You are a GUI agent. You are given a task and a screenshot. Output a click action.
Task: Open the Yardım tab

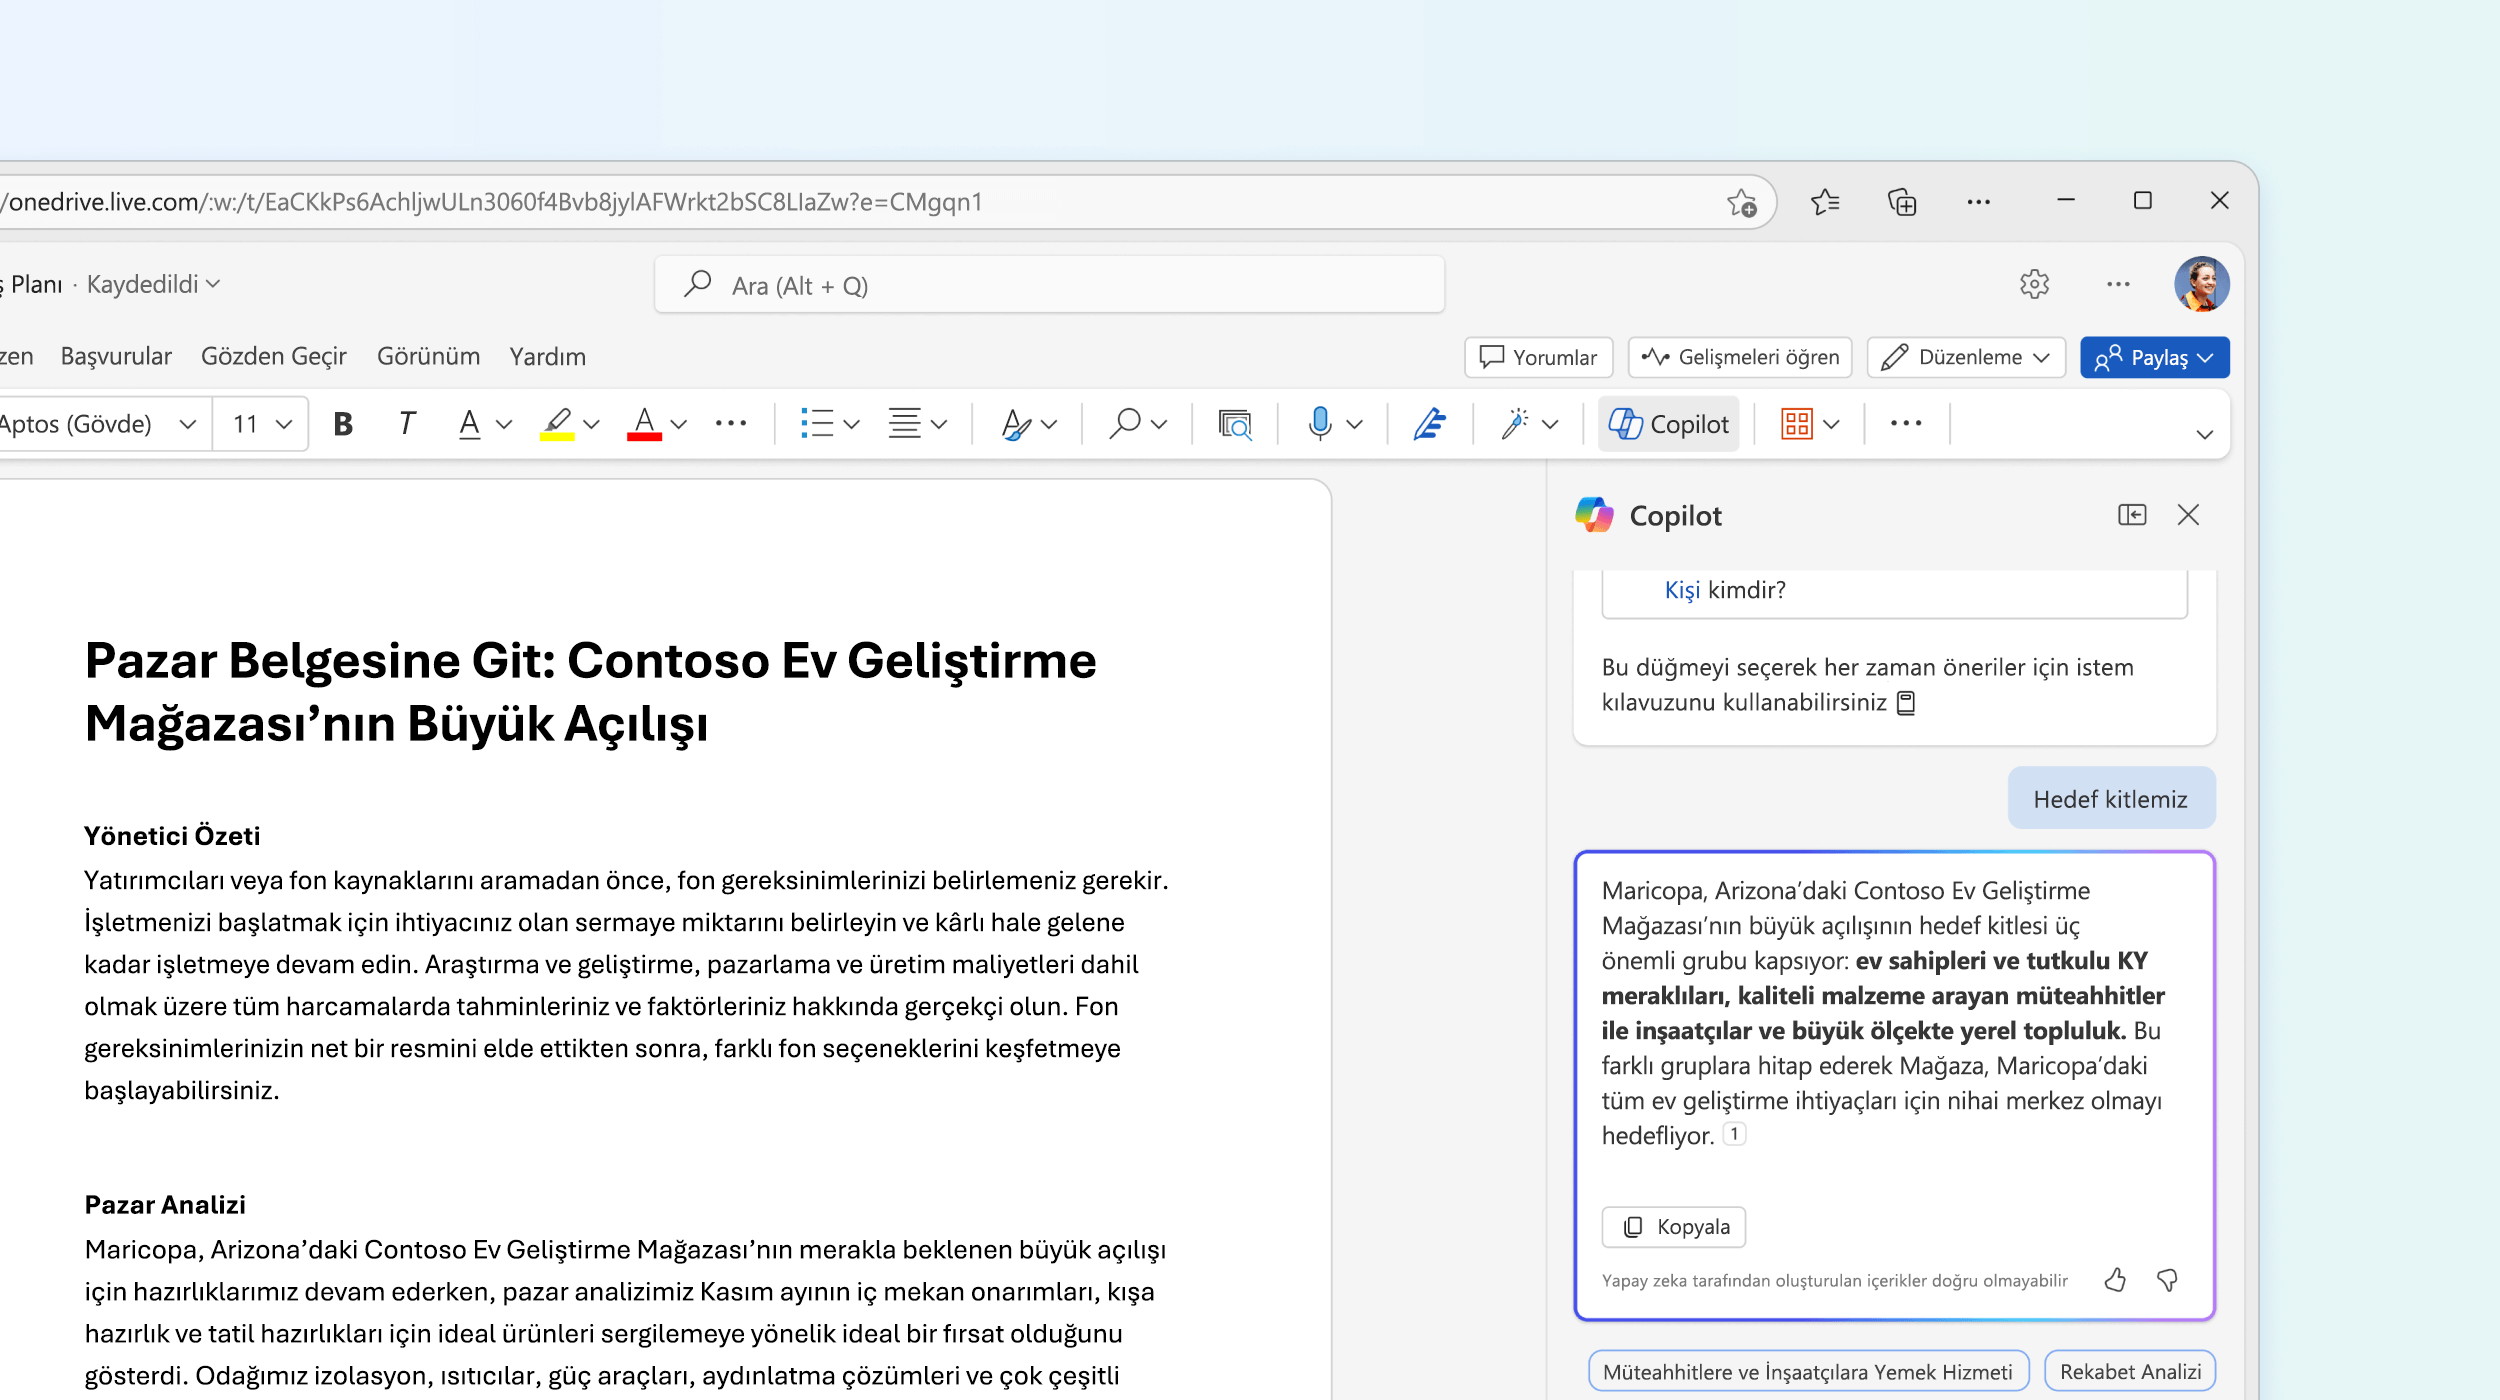(547, 356)
